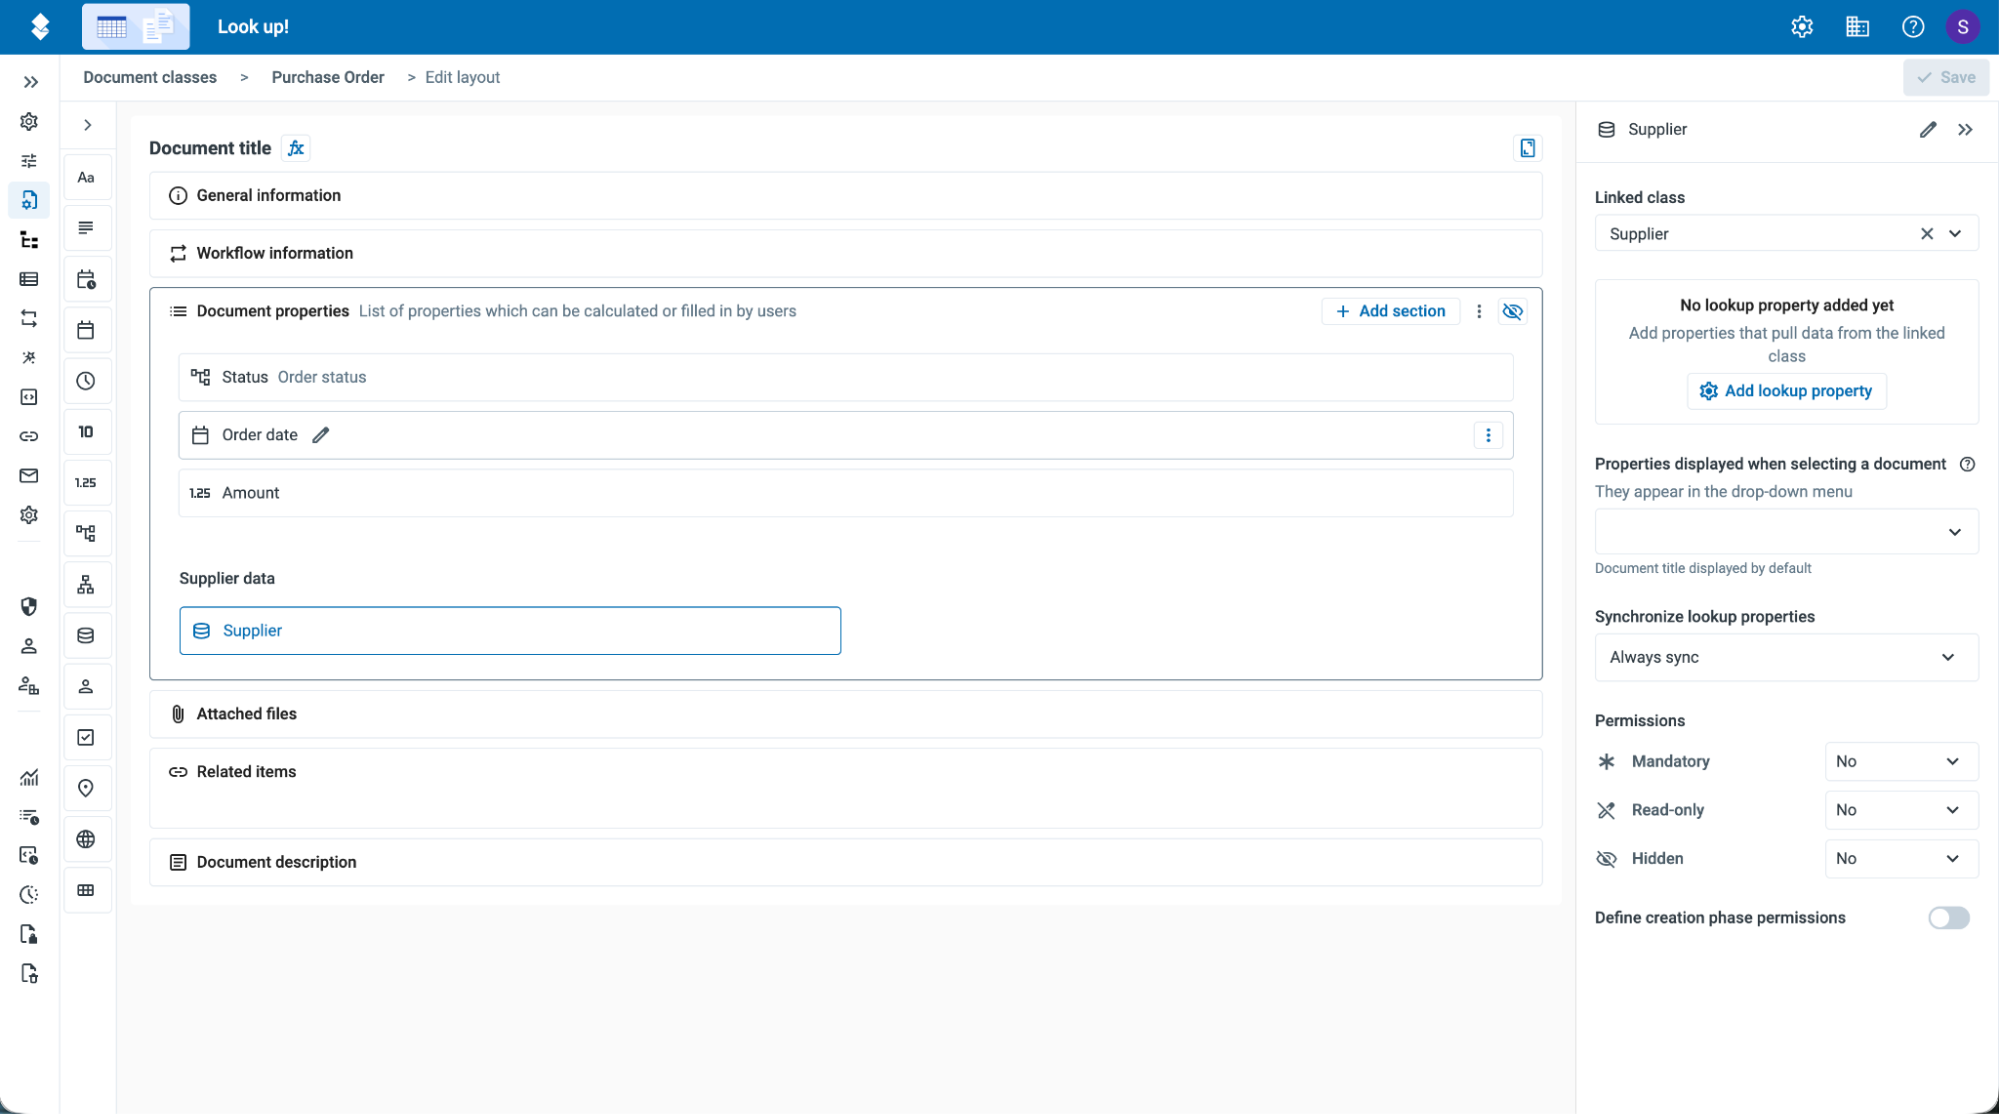Image resolution: width=1999 pixels, height=1114 pixels.
Task: Open the Read-only permission dropdown
Action: click(x=1901, y=810)
